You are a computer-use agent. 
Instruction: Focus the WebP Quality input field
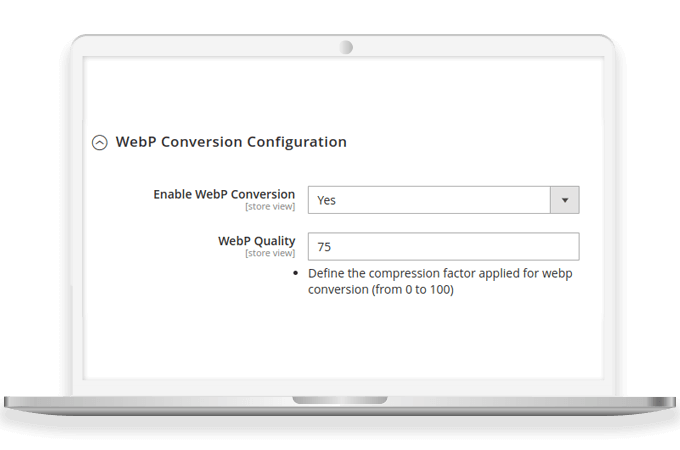point(442,246)
